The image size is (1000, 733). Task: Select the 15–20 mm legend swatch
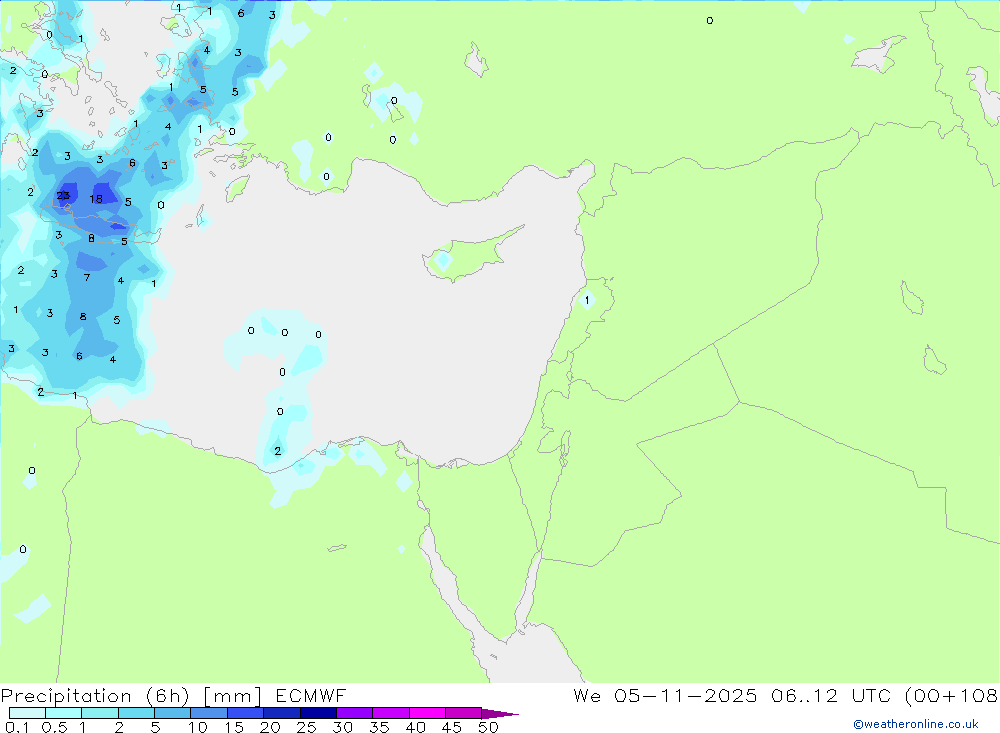pos(246,713)
